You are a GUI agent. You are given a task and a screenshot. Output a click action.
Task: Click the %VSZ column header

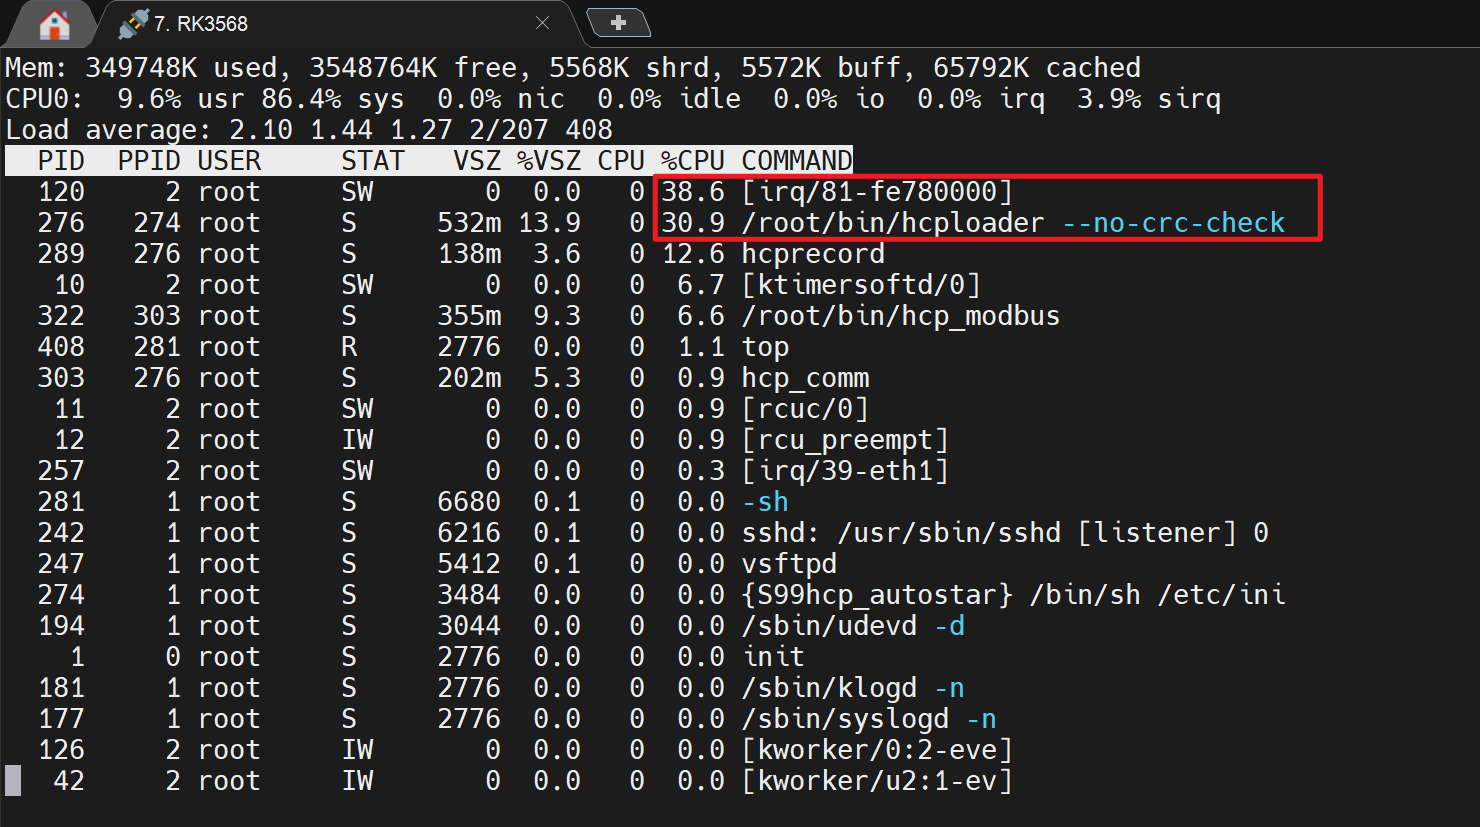click(x=549, y=161)
